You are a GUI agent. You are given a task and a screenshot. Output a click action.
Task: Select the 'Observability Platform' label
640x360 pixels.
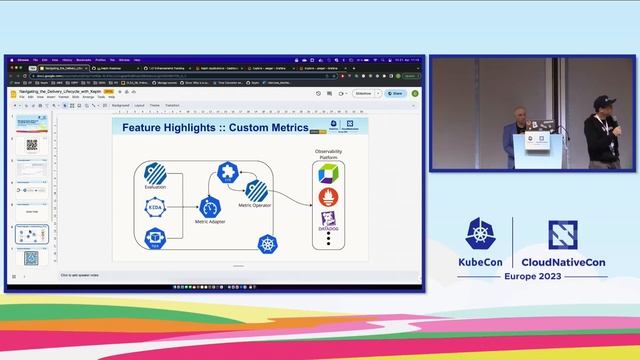pyautogui.click(x=329, y=154)
